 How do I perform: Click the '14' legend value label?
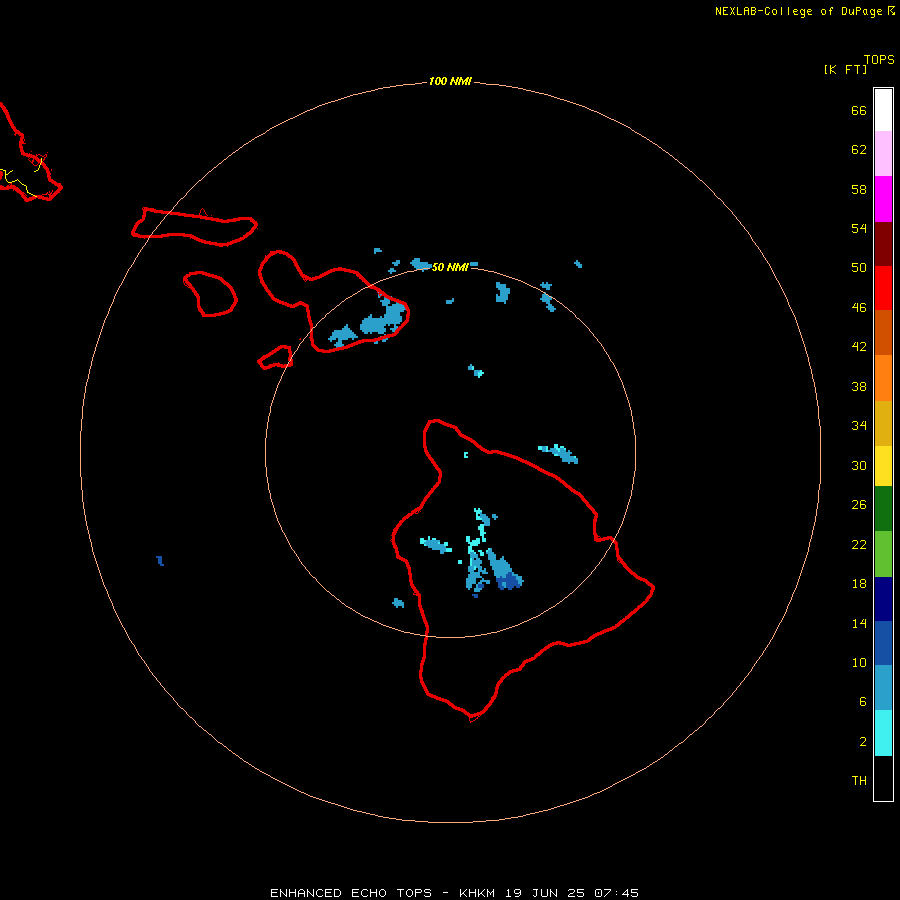(859, 624)
